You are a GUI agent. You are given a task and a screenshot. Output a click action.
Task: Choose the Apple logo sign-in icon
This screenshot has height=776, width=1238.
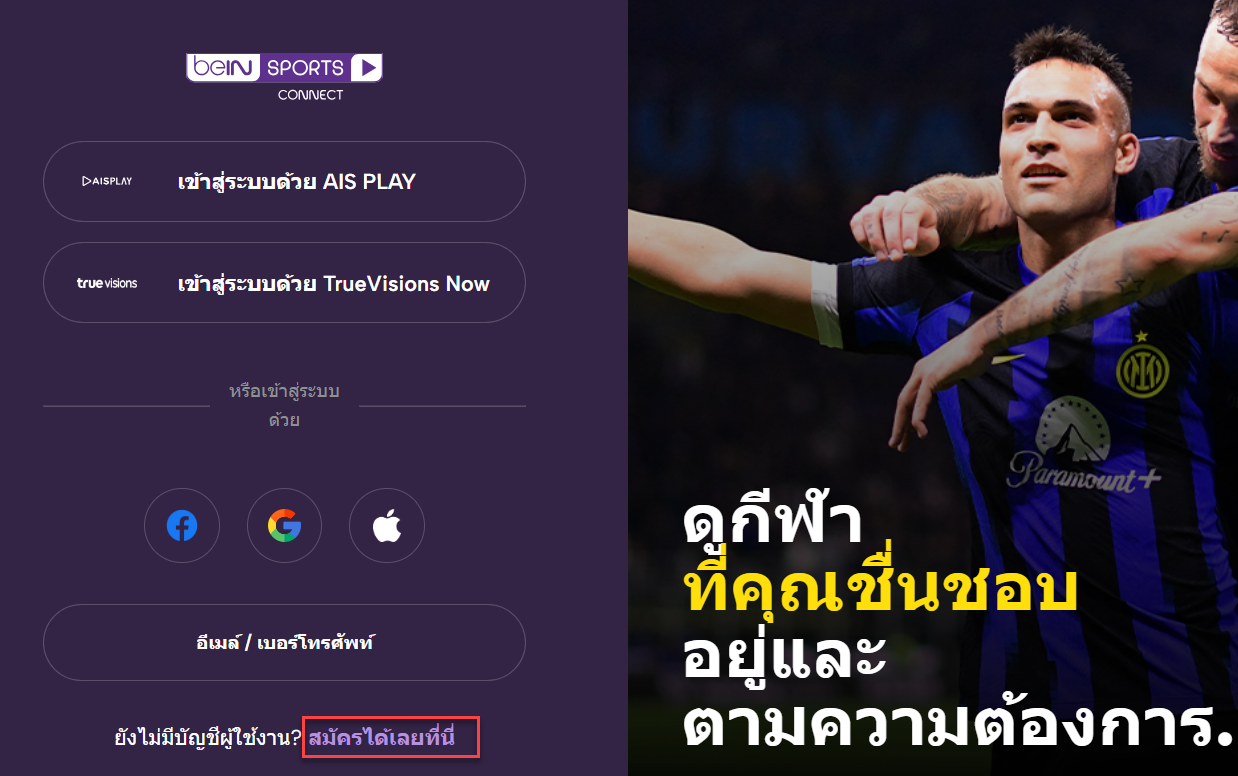coord(387,526)
